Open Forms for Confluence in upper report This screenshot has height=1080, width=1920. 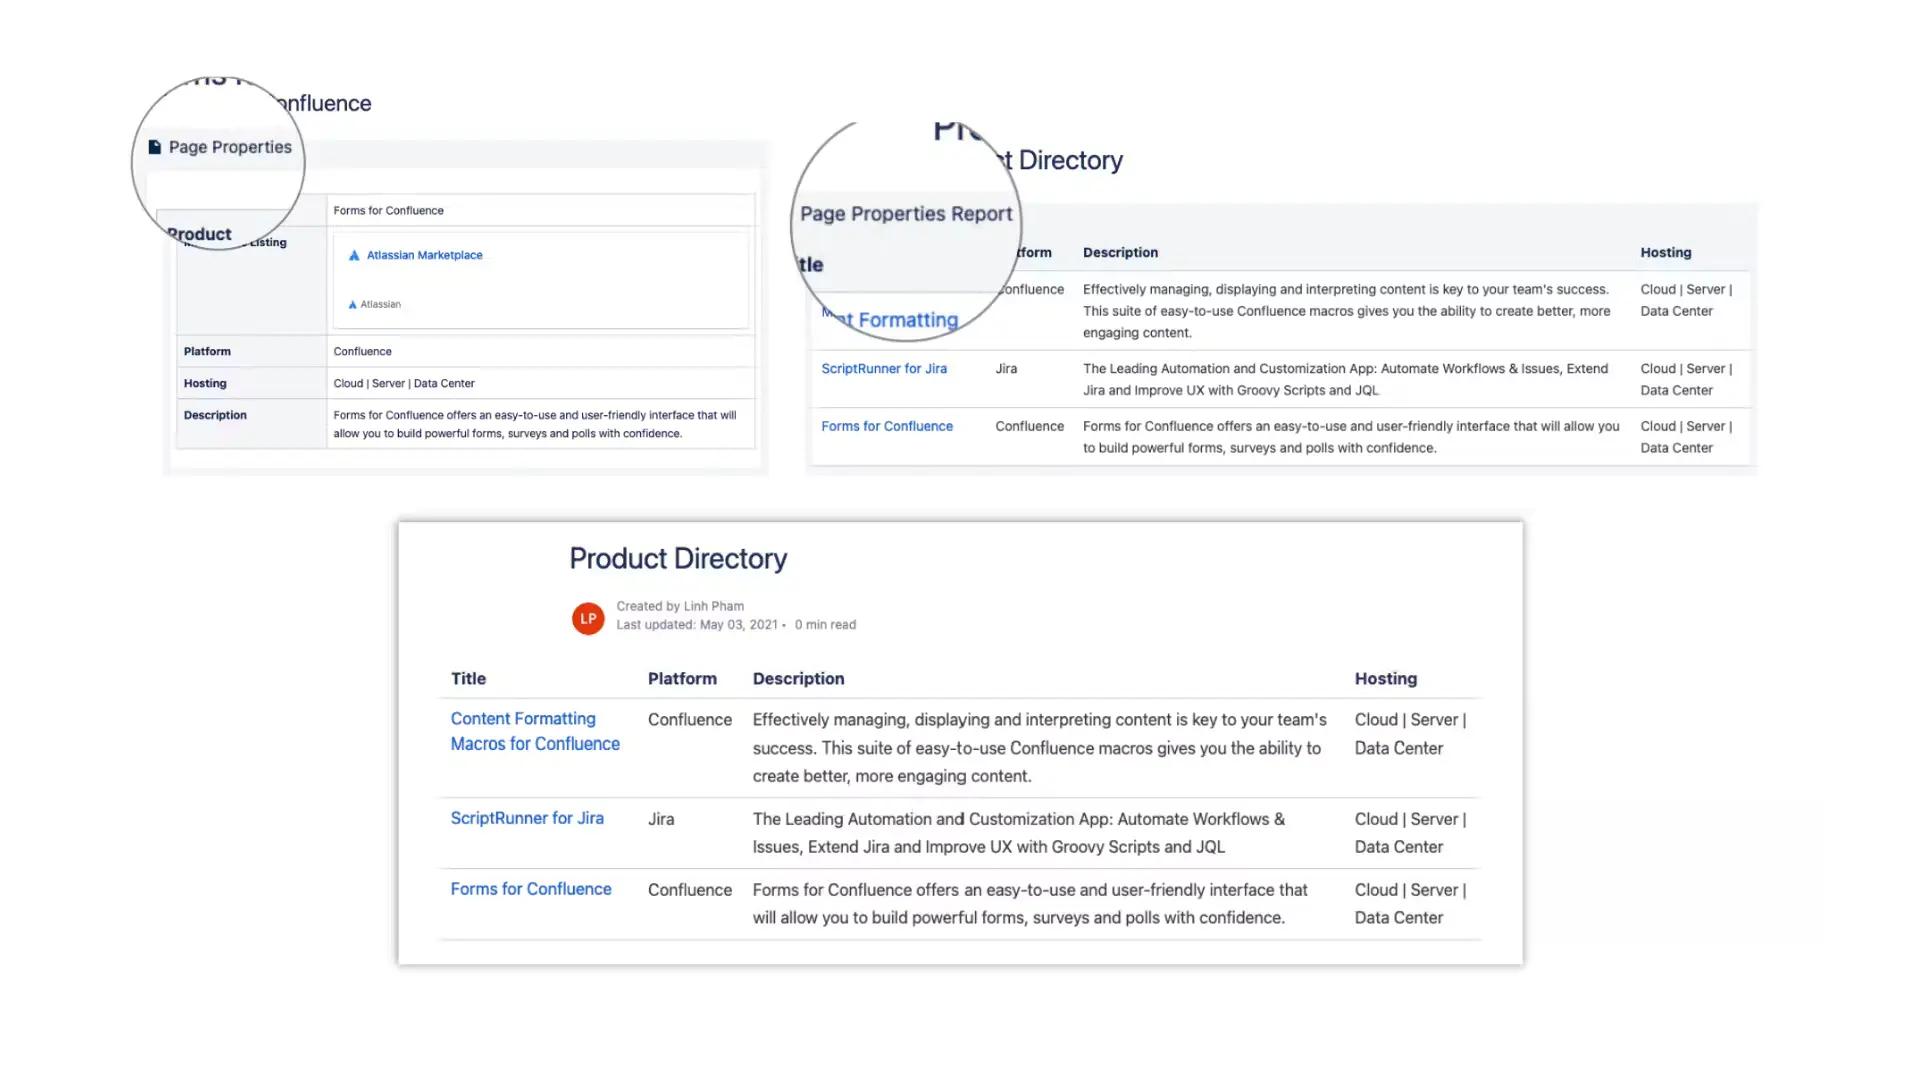pyautogui.click(x=886, y=426)
